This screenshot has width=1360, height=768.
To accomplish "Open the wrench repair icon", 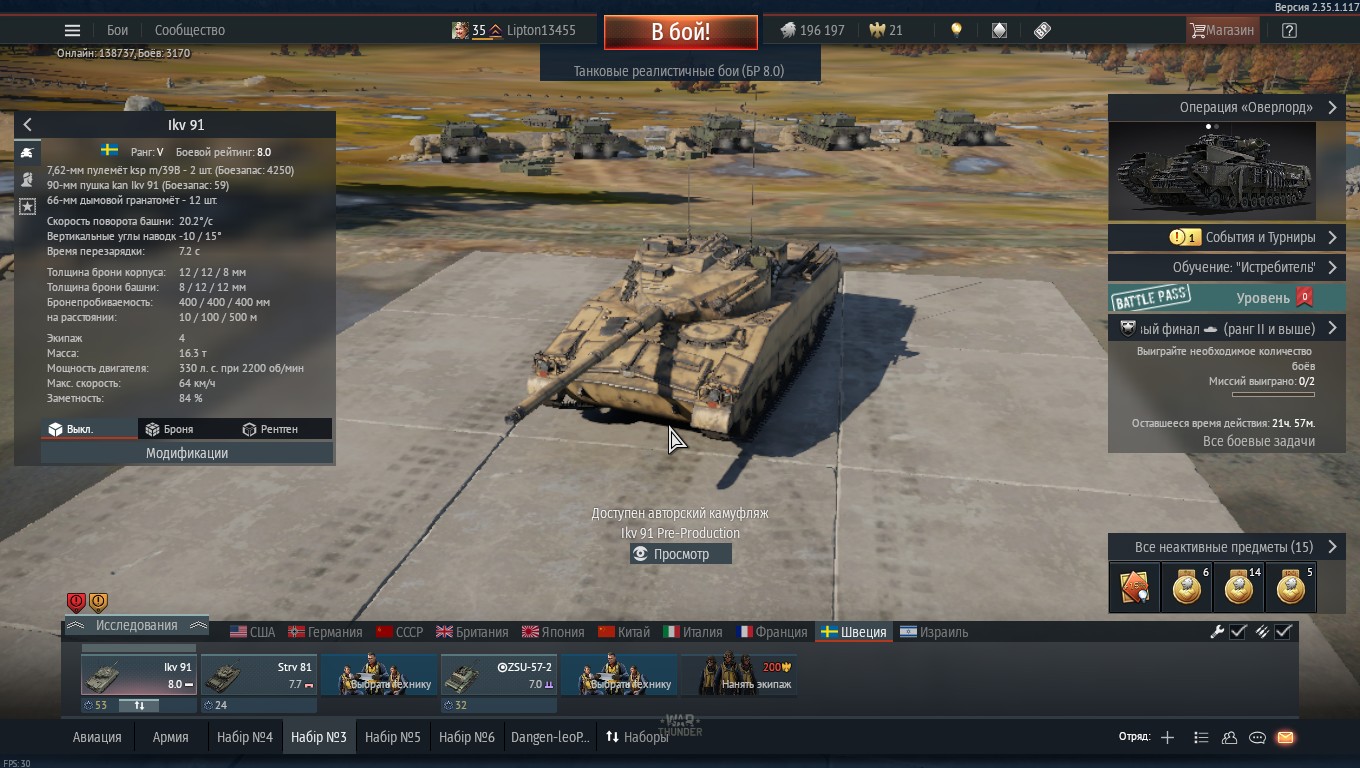I will click(x=1217, y=632).
